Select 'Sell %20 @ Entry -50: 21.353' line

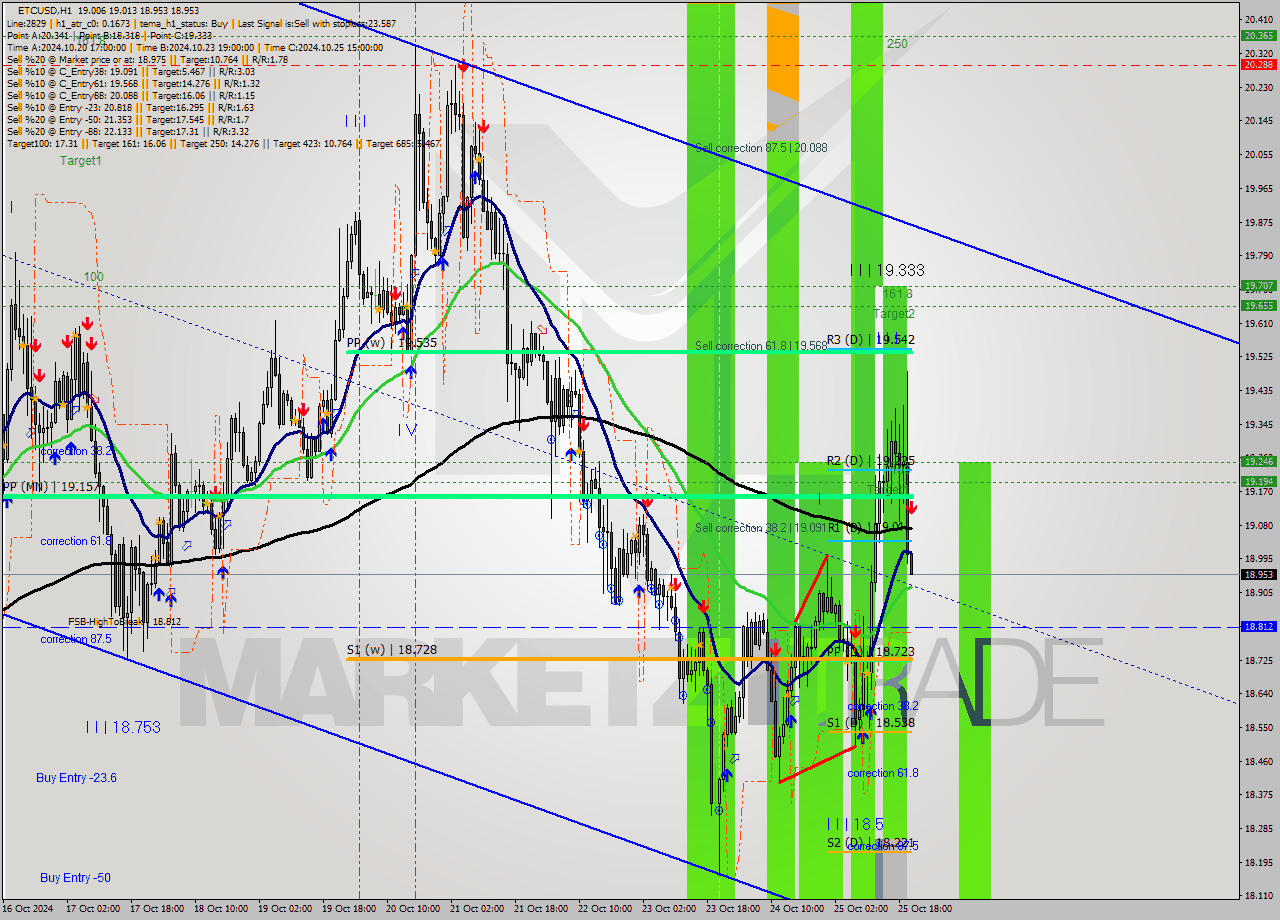128,119
